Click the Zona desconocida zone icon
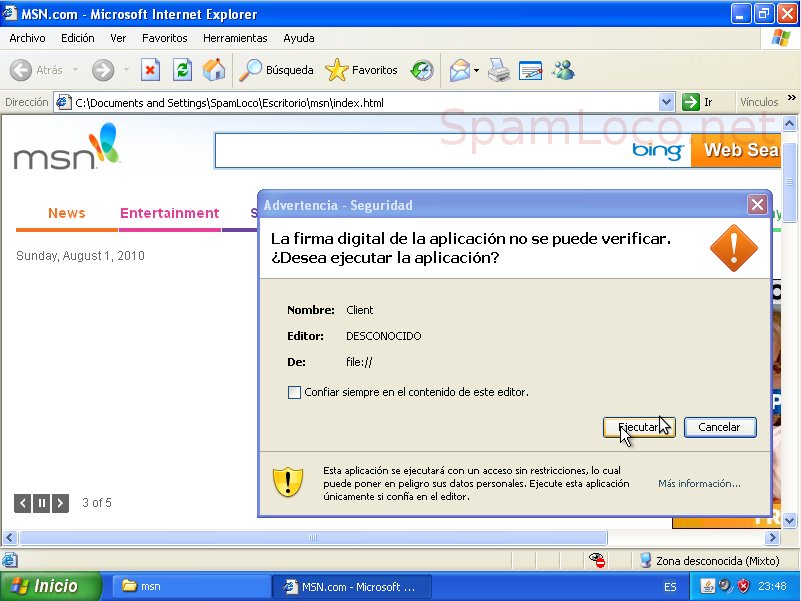Viewport: 801px width, 601px height. coord(646,560)
